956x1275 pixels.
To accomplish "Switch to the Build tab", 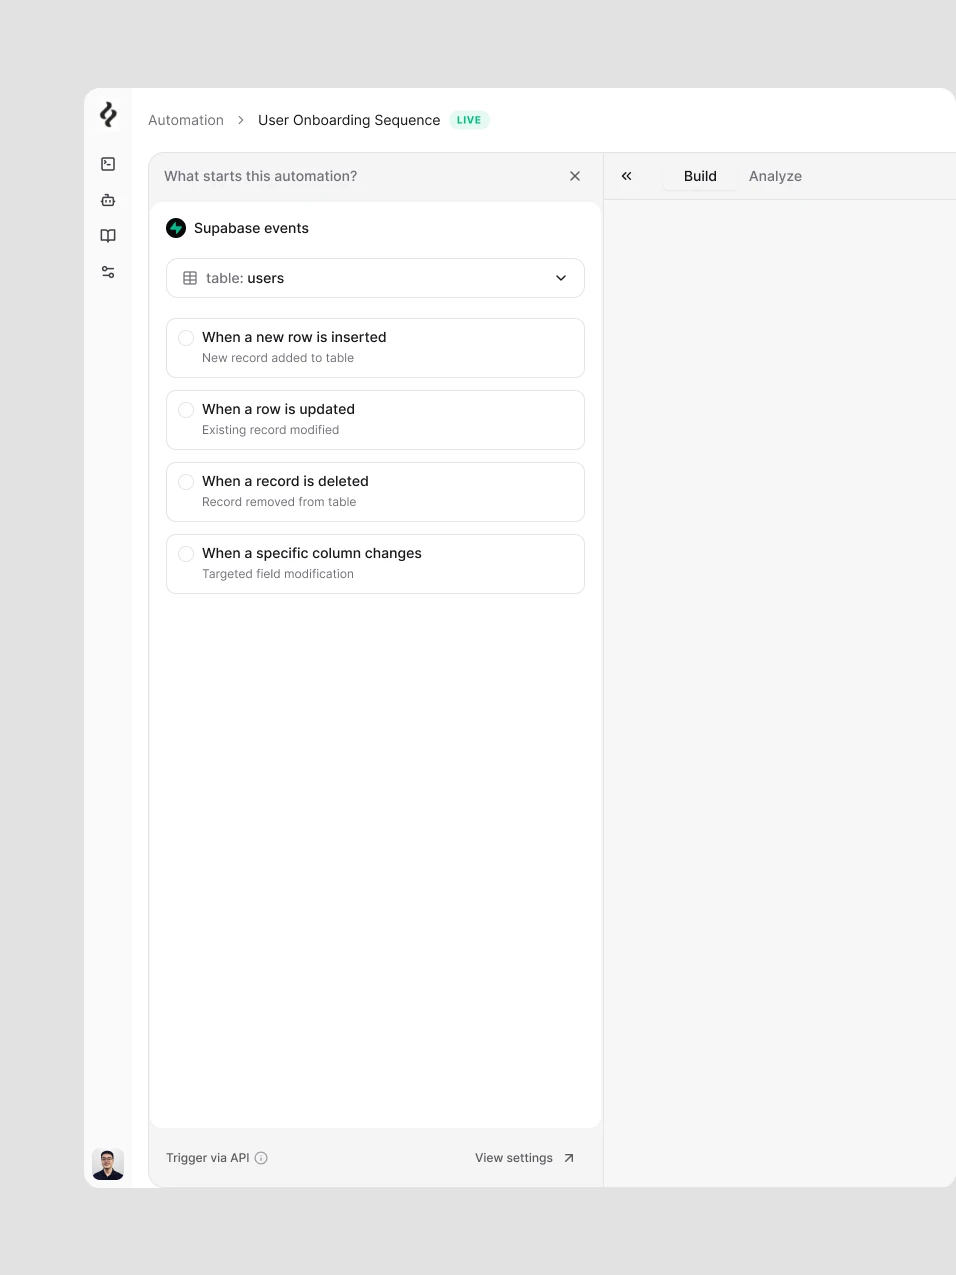I will (700, 176).
